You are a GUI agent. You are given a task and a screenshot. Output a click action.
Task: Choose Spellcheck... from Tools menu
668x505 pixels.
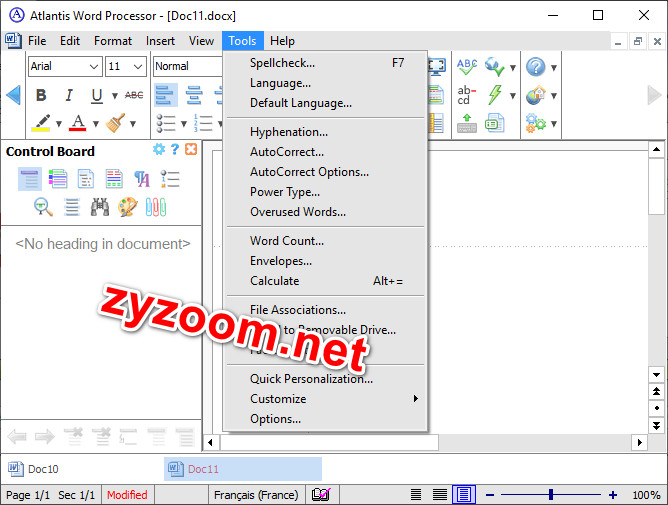(x=325, y=63)
